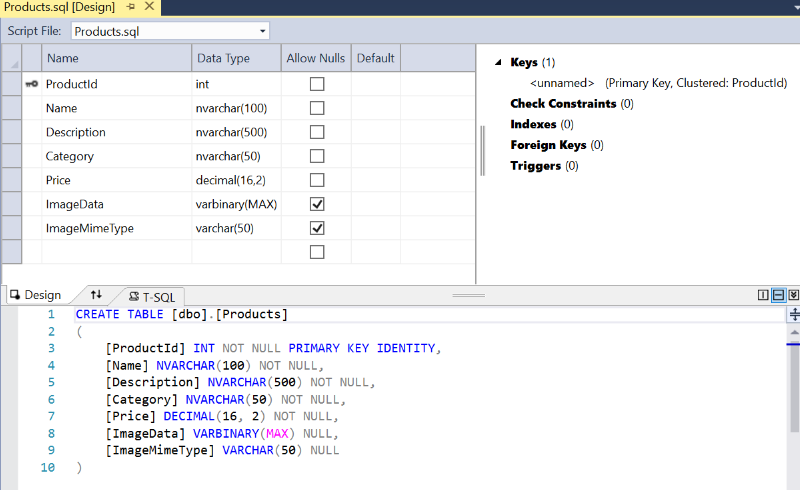Toggle Allow Nulls for ProductId
This screenshot has width=800, height=490.
[317, 84]
